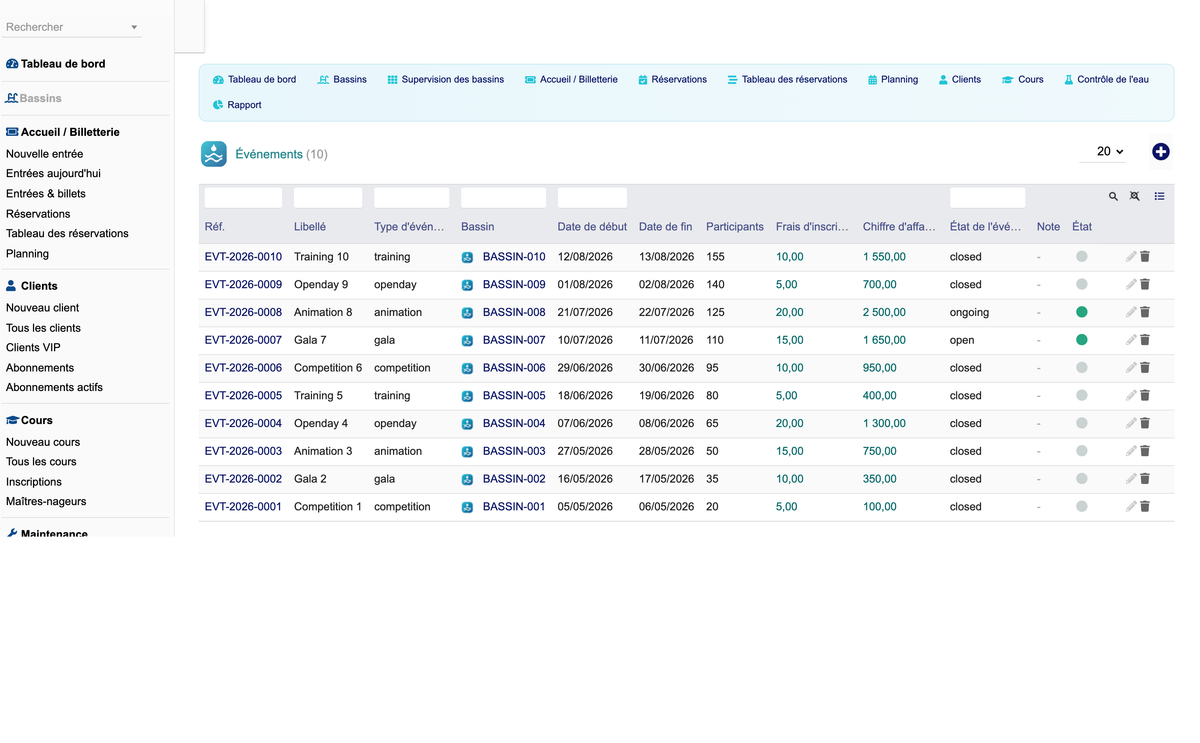Open the Bassins tab in top bar

[x=342, y=80]
